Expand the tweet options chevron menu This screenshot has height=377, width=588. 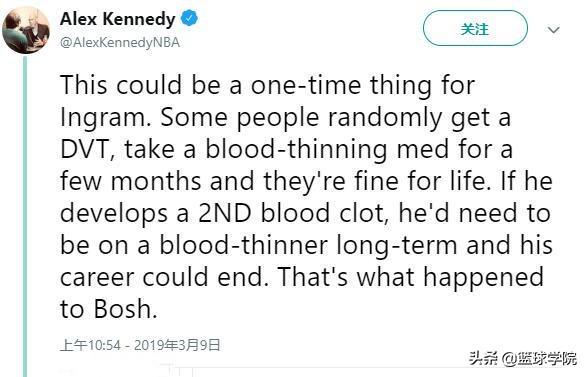[x=554, y=30]
